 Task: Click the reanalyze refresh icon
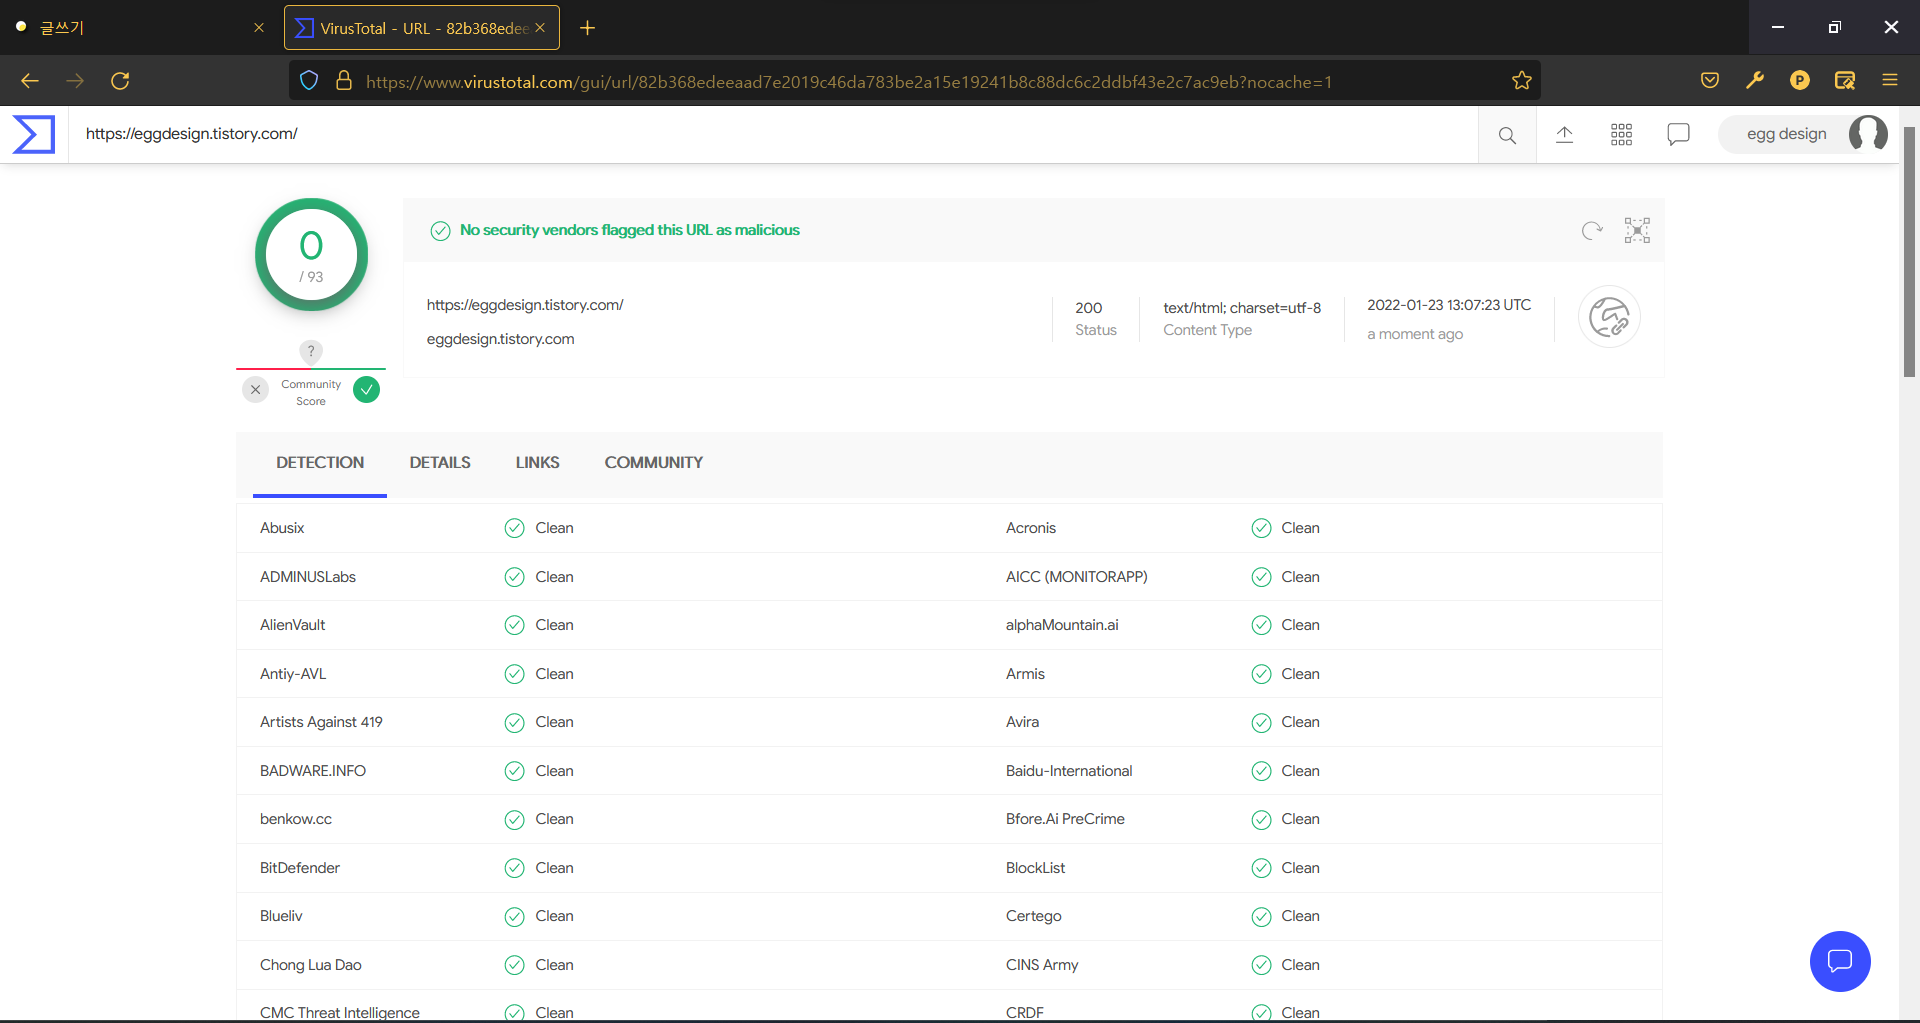point(1592,231)
